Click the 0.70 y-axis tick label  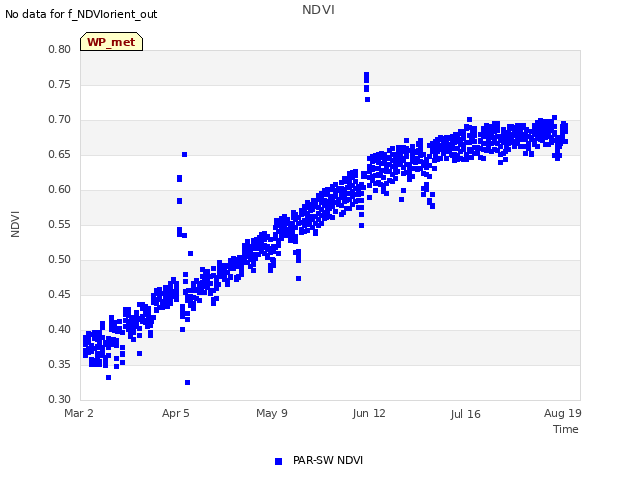(60, 120)
